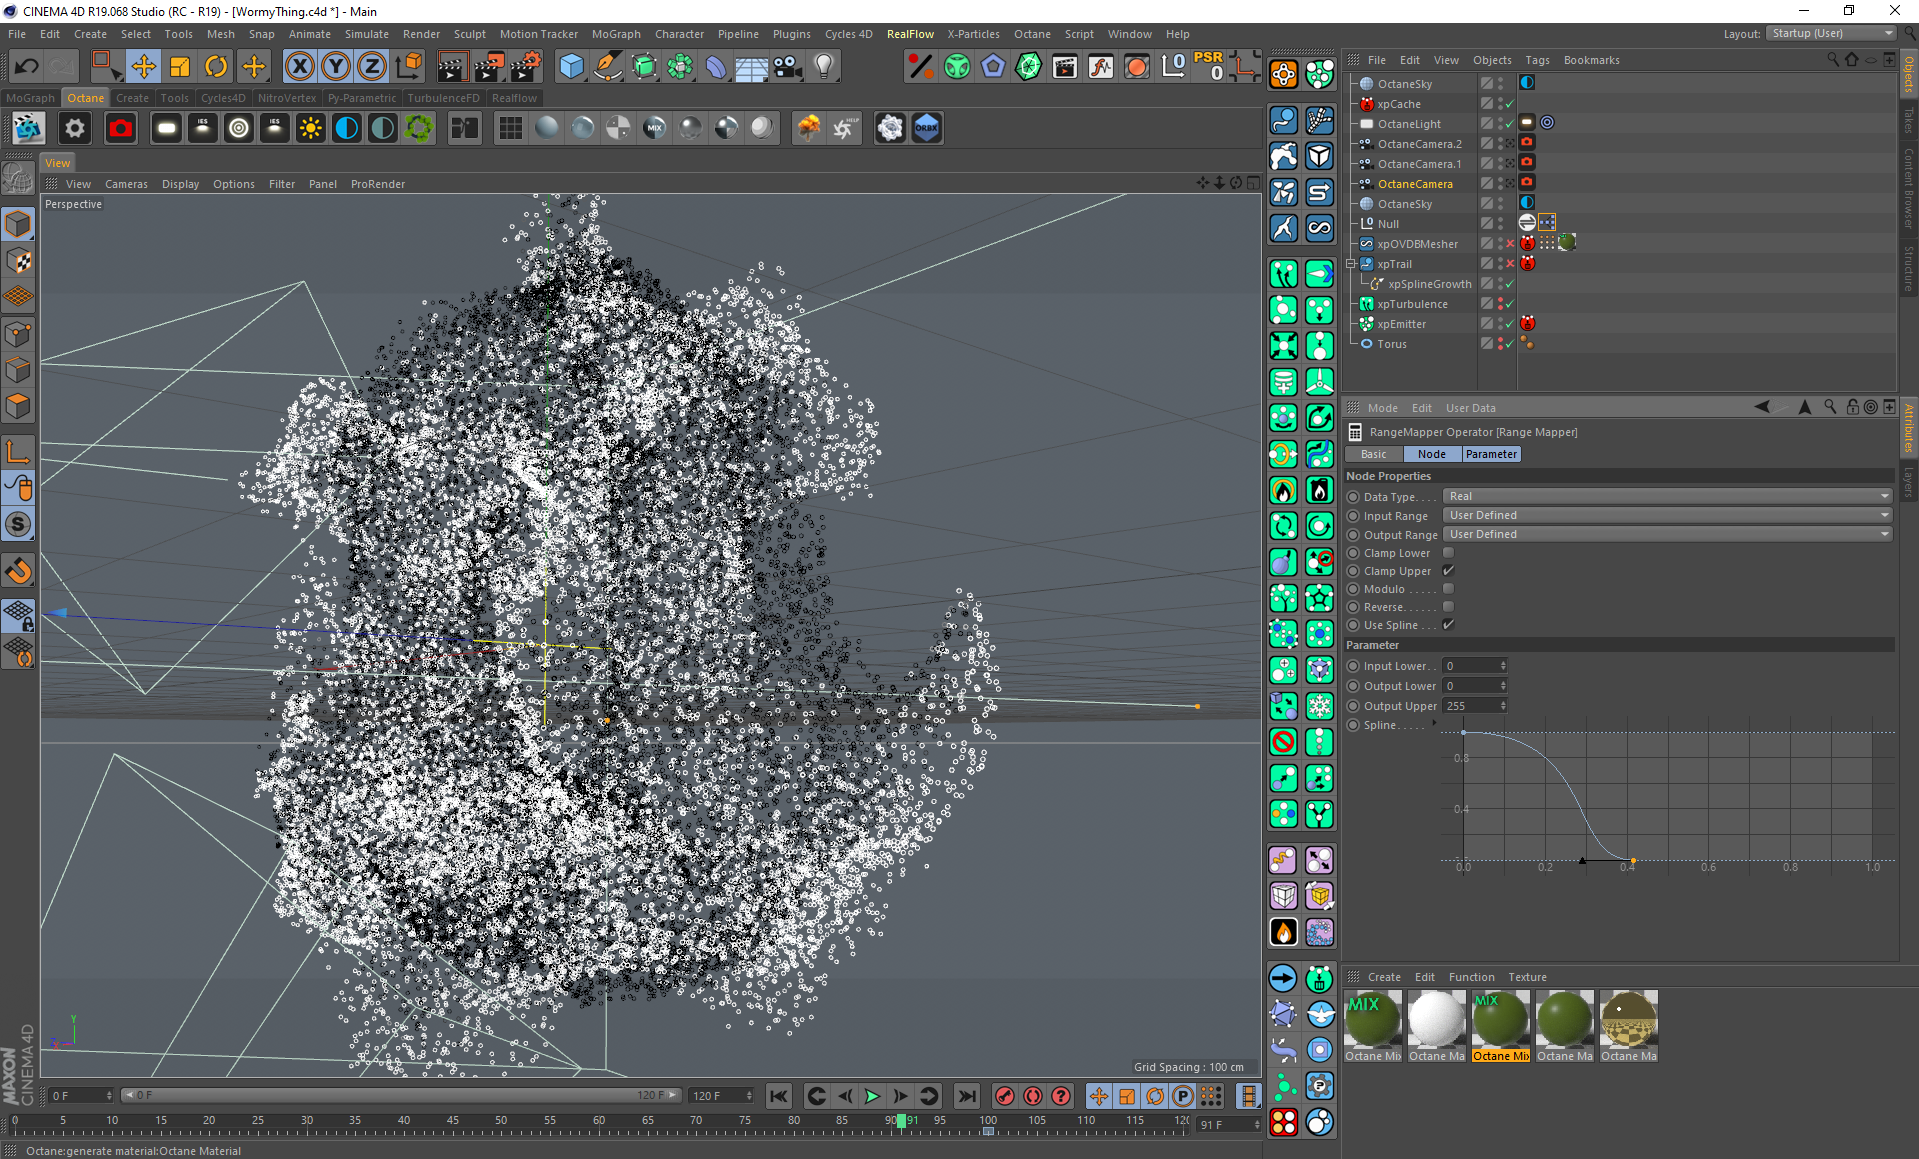1919x1159 pixels.
Task: Open the Octane Live Viewer icon
Action: click(28, 128)
